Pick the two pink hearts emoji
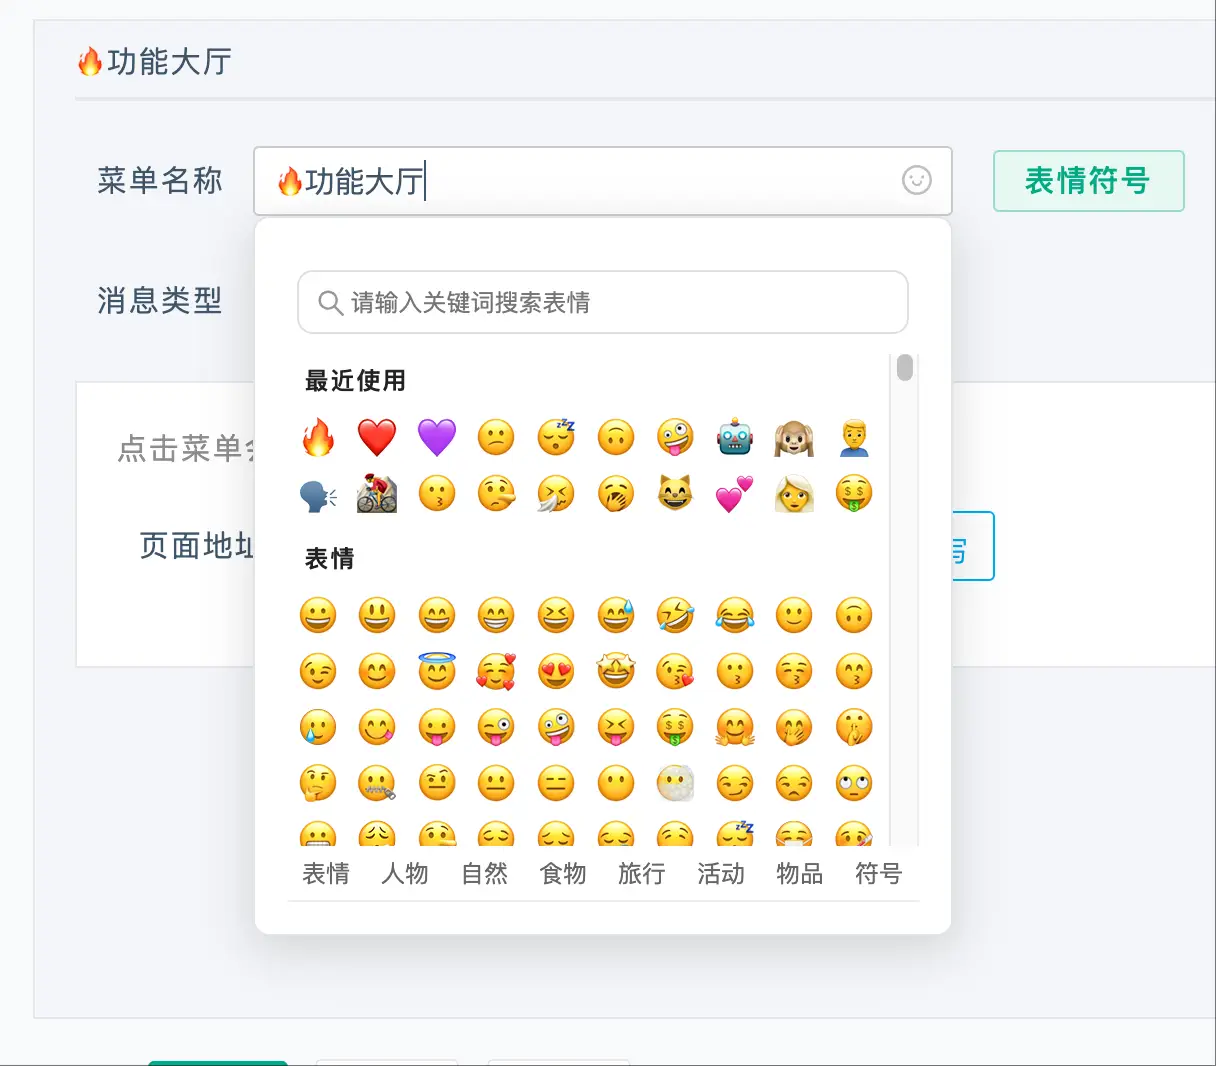The image size is (1216, 1066). (734, 494)
